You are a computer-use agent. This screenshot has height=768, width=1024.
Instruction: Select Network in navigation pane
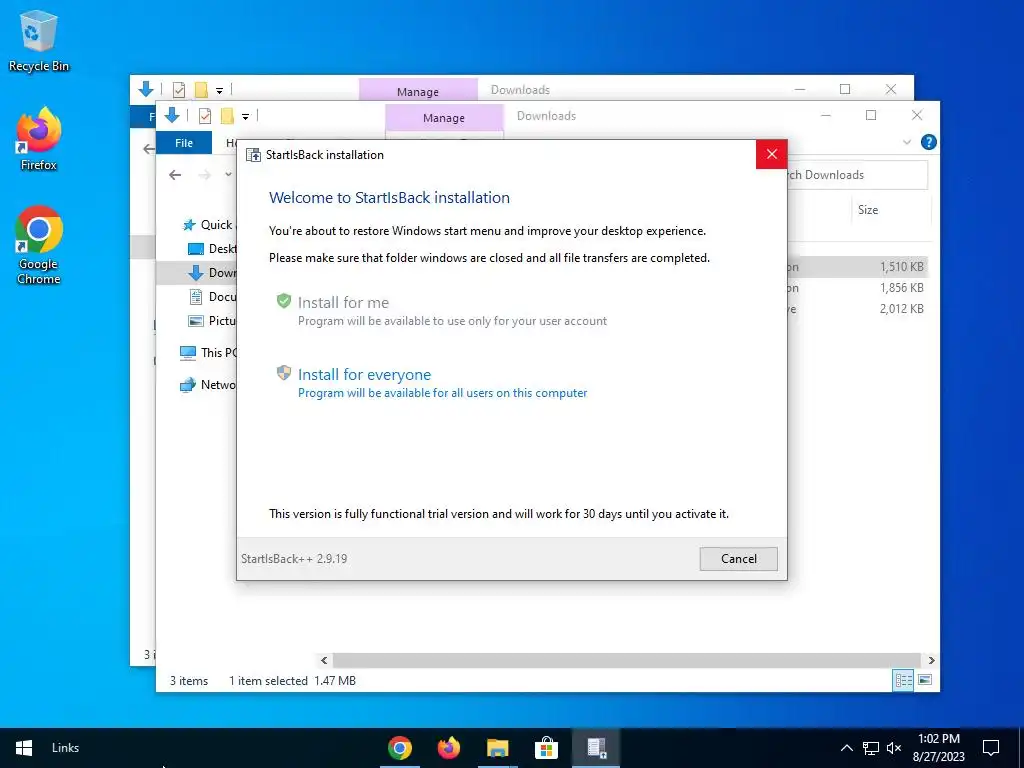pos(208,385)
